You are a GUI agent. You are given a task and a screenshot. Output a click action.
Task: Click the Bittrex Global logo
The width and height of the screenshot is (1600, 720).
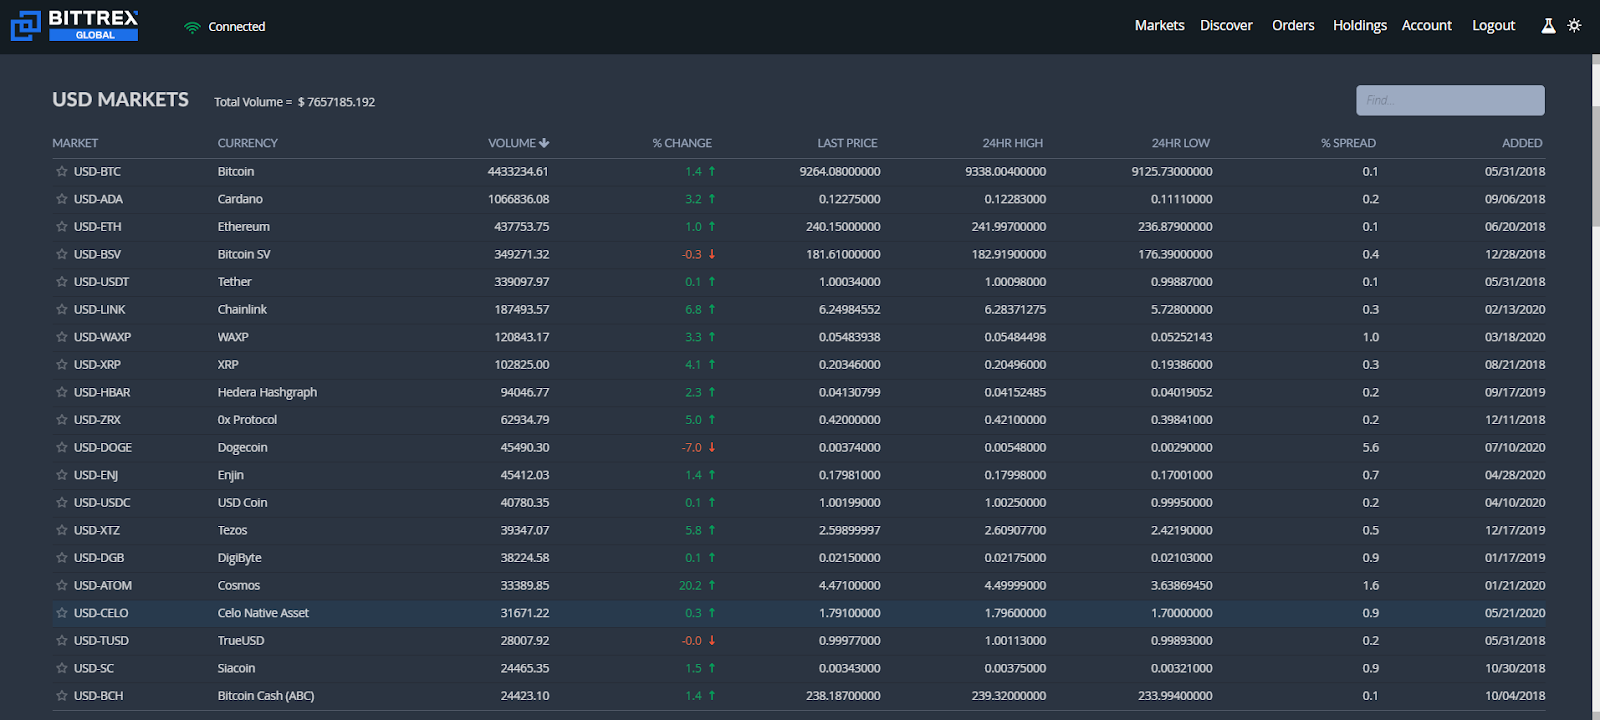(x=74, y=26)
